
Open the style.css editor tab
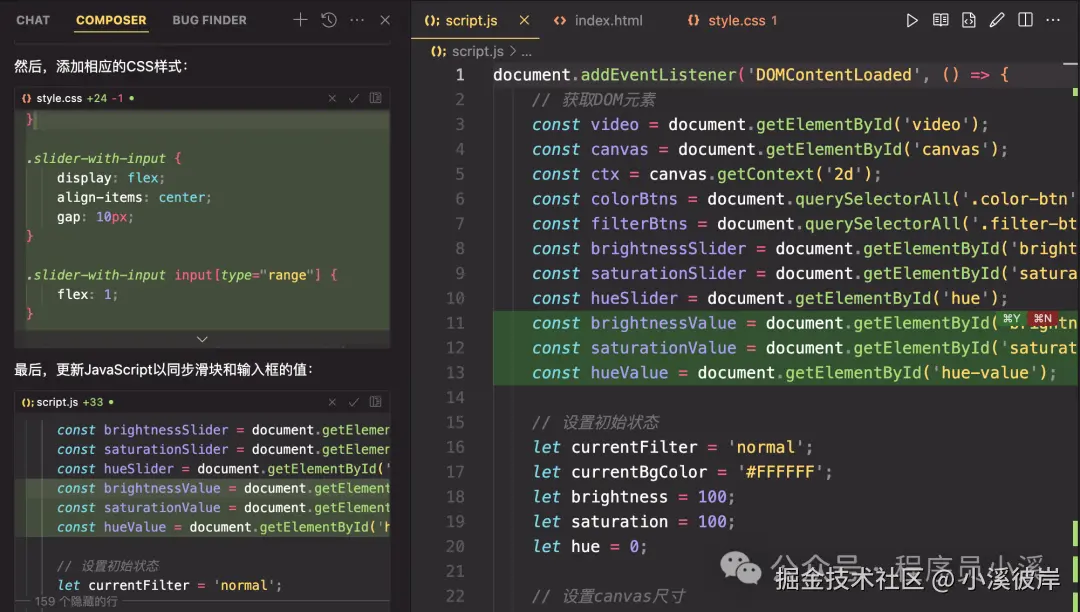[x=736, y=21]
